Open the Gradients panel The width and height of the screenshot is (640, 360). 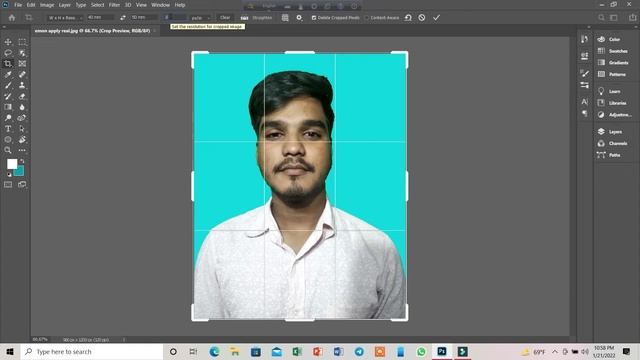613,62
